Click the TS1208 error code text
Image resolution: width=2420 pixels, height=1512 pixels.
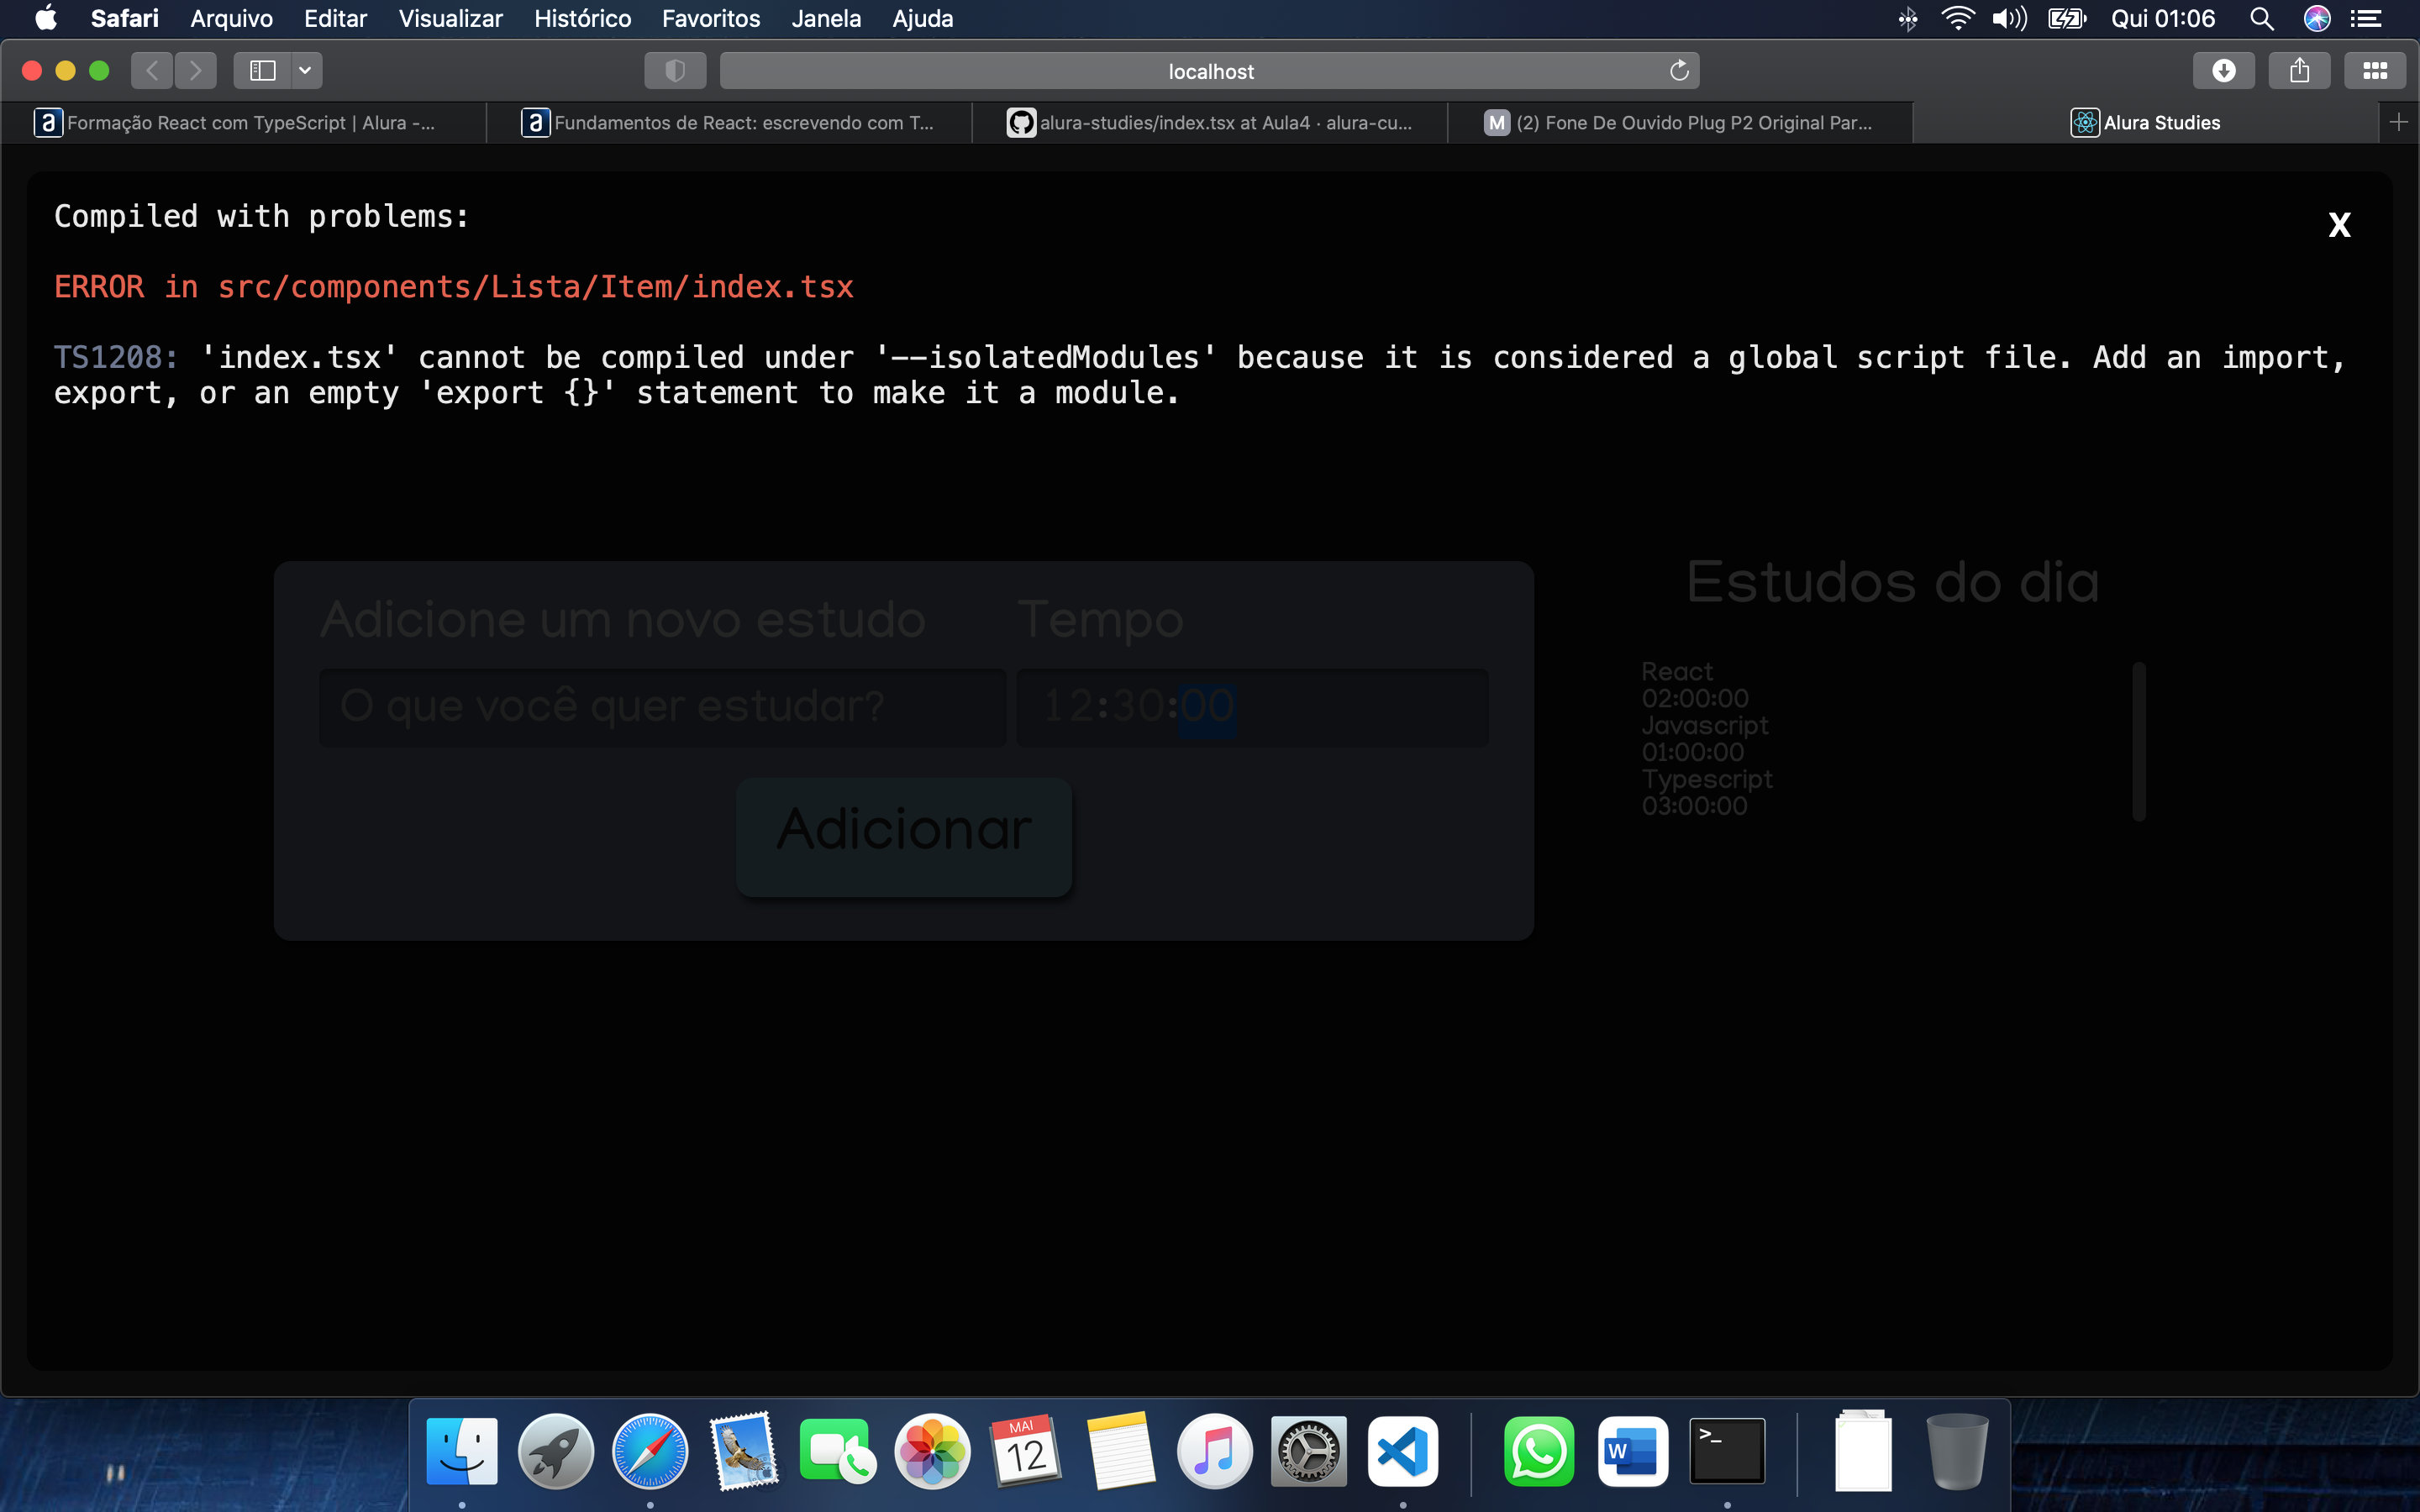115,357
